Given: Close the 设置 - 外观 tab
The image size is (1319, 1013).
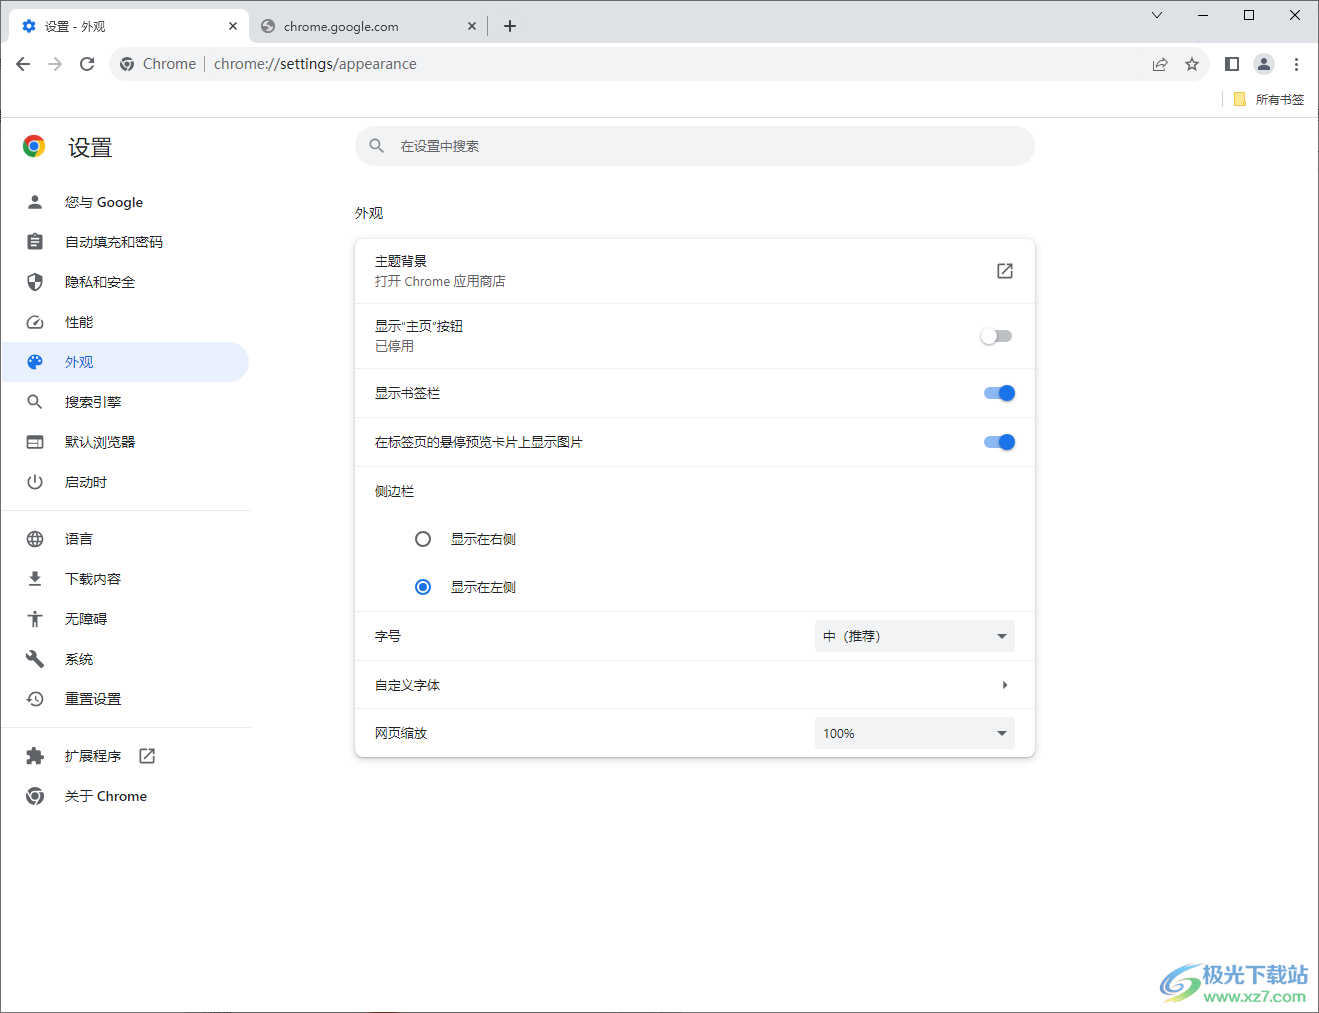Looking at the screenshot, I should tap(232, 26).
